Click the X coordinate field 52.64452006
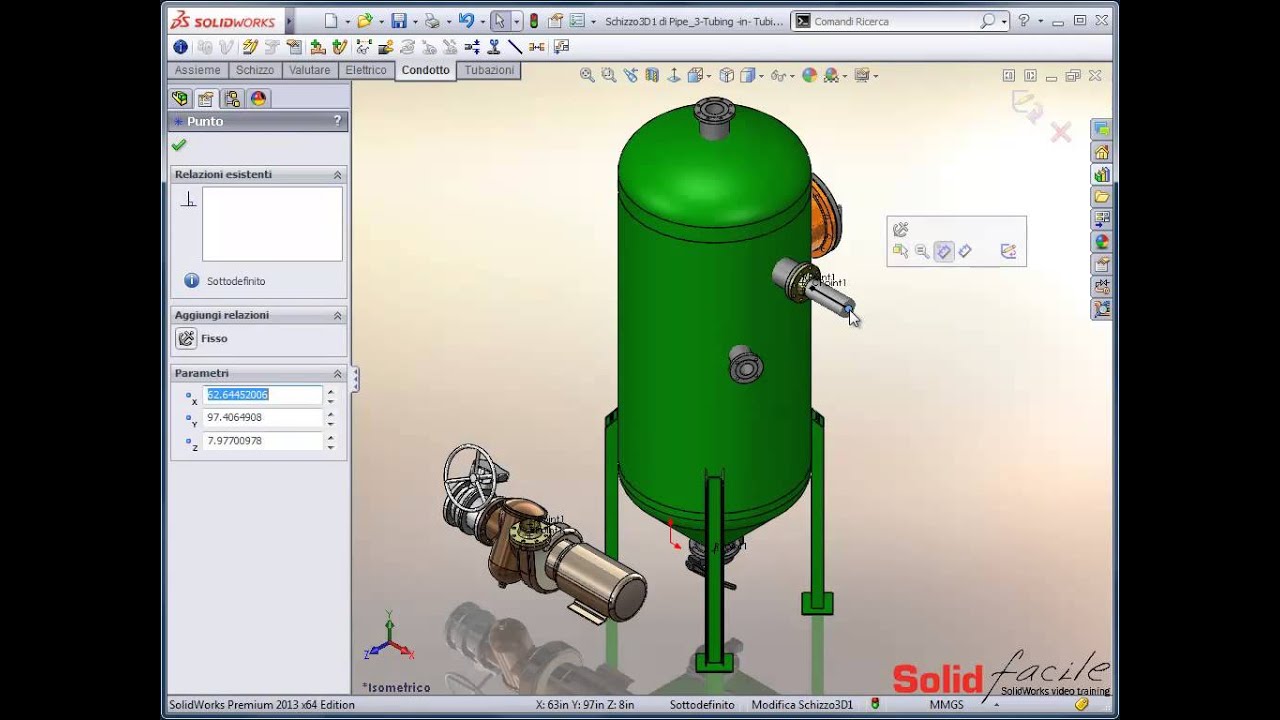Viewport: 1280px width, 720px height. pos(263,395)
